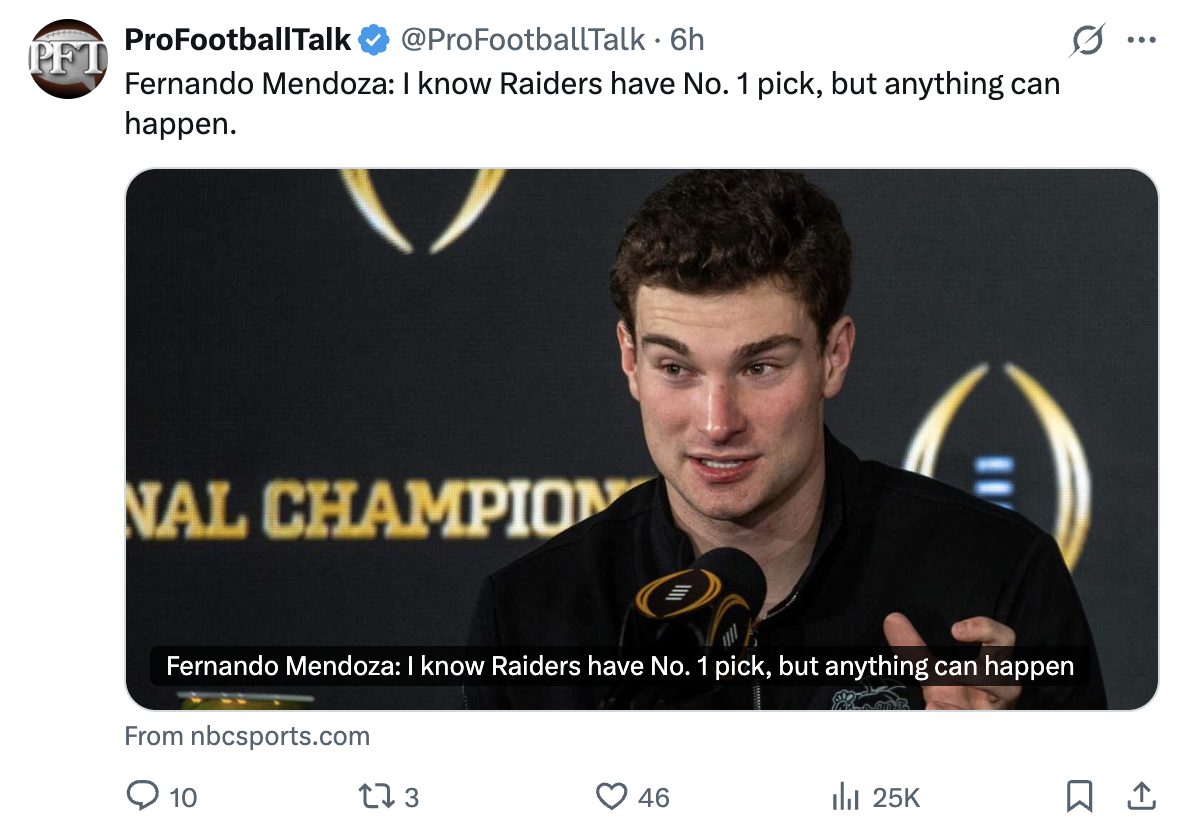Open the article preview image card

pos(642,439)
